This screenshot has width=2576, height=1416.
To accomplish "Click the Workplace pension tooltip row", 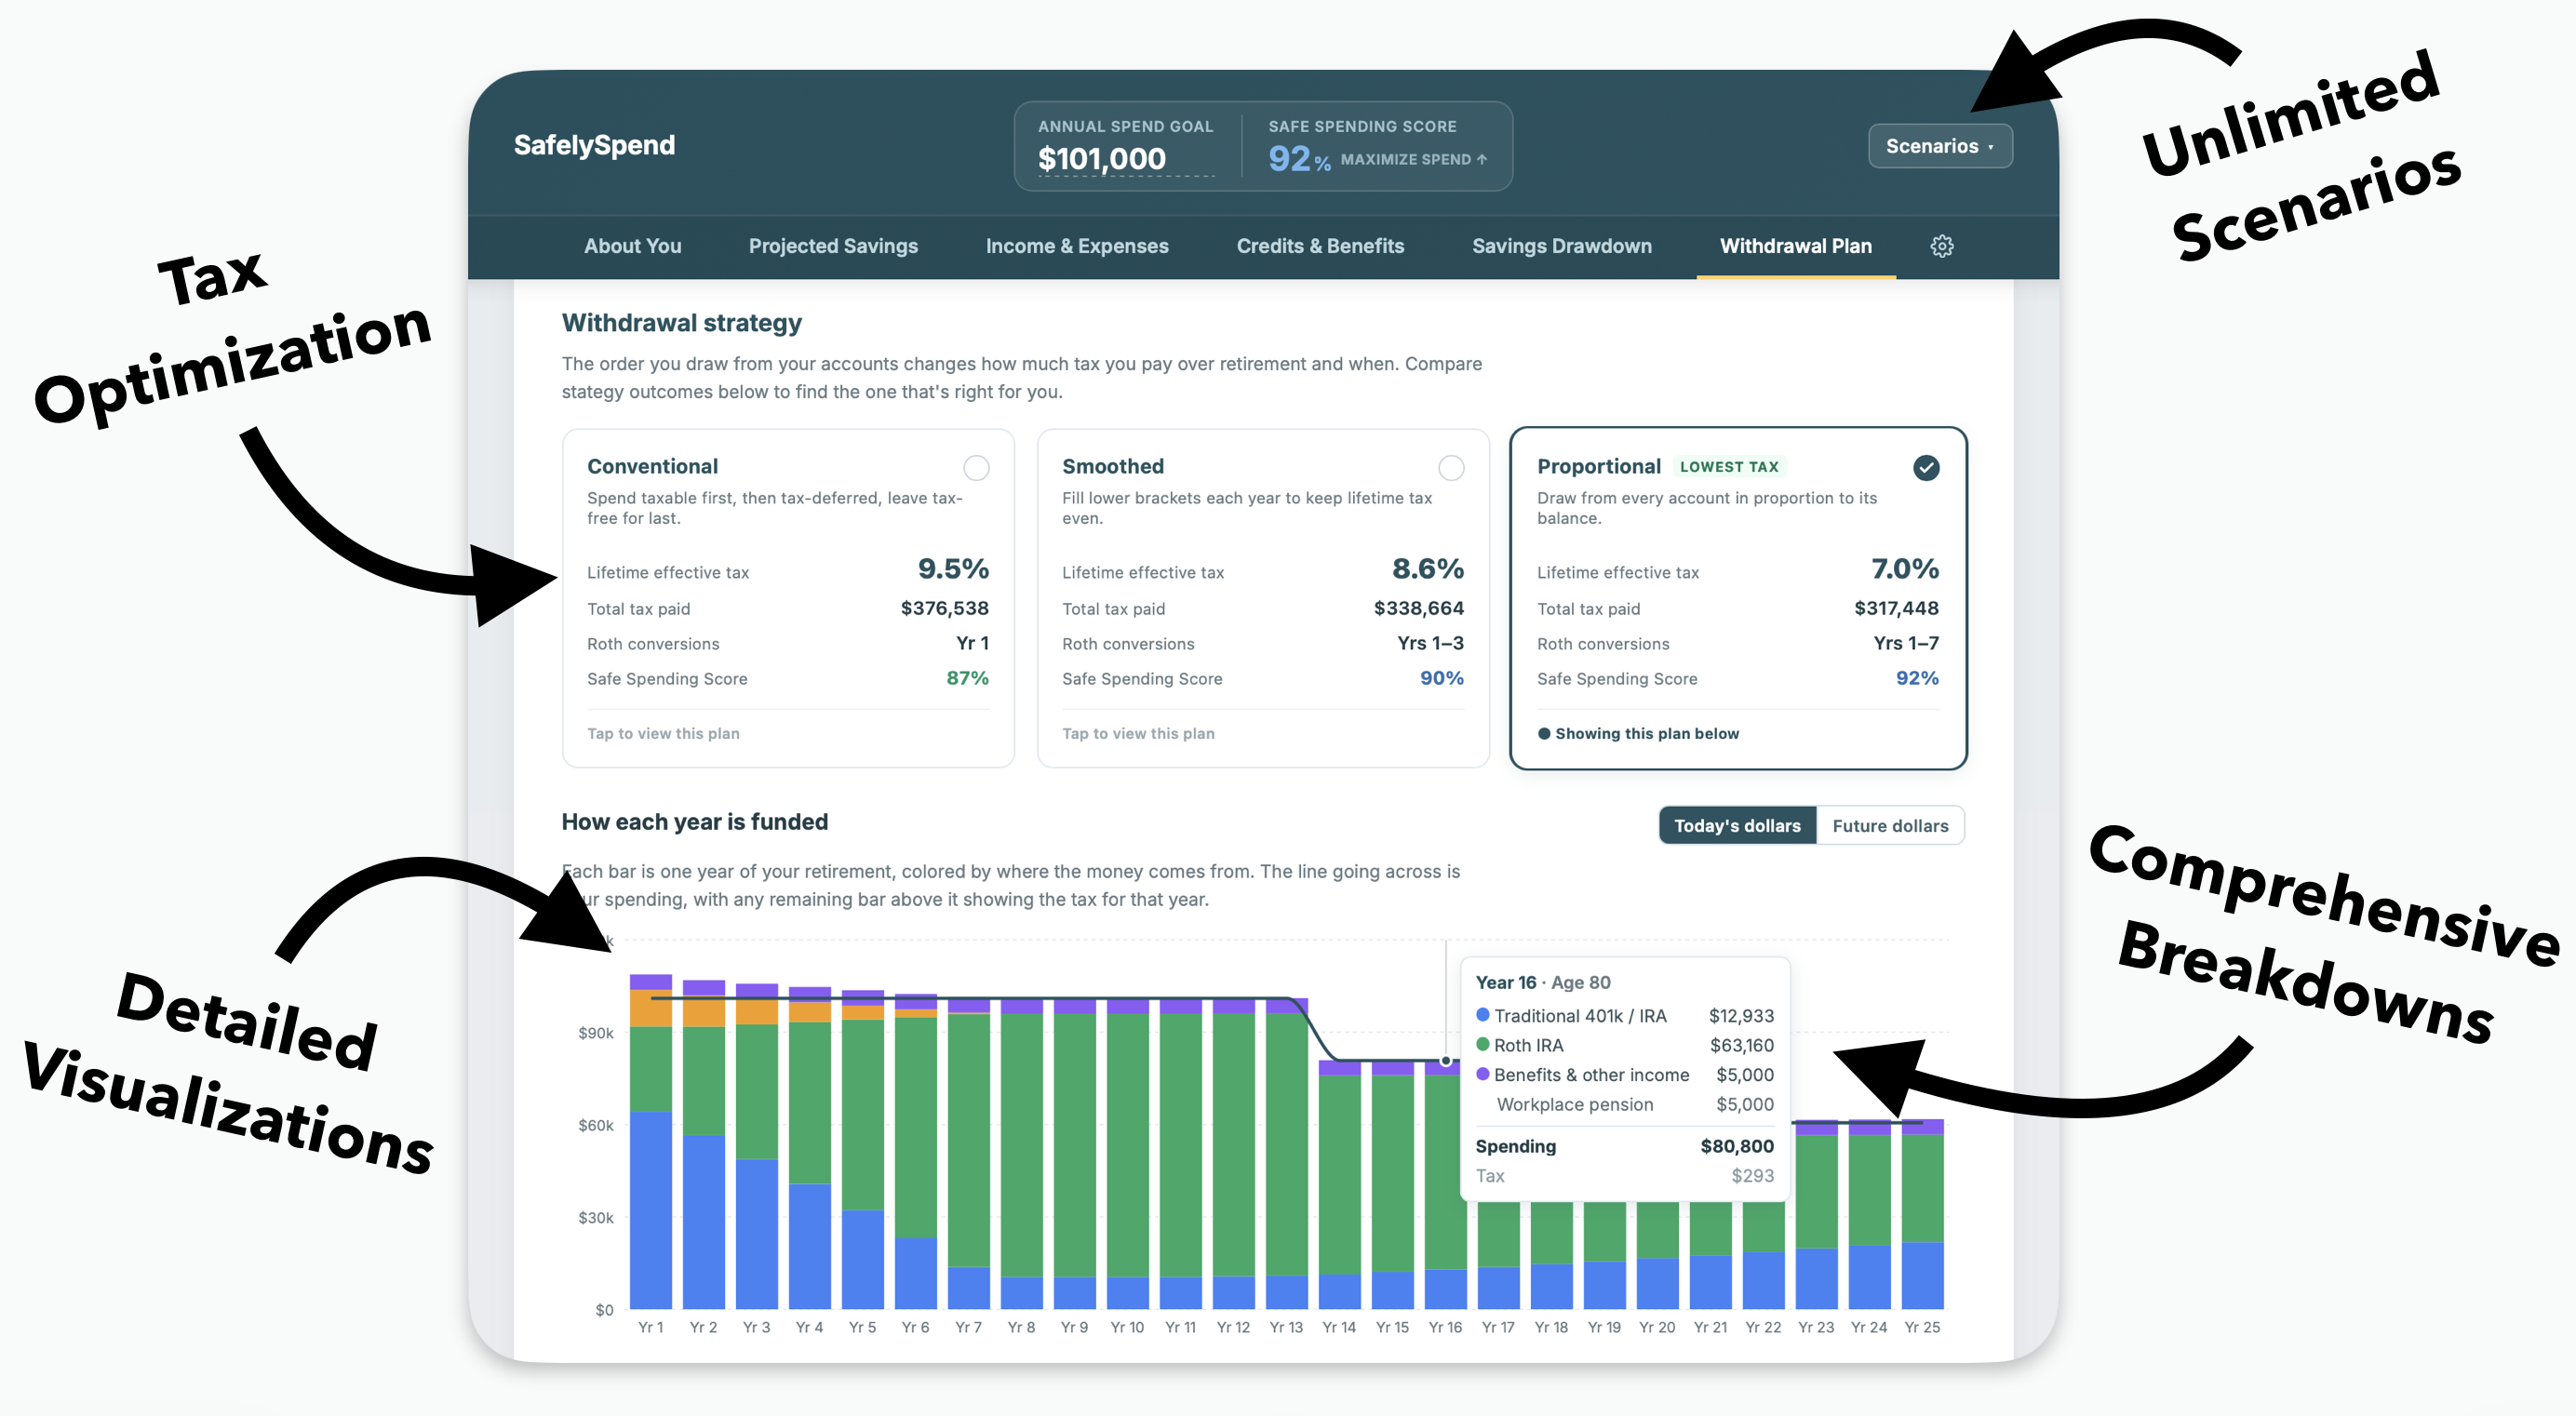I will pos(1625,1104).
